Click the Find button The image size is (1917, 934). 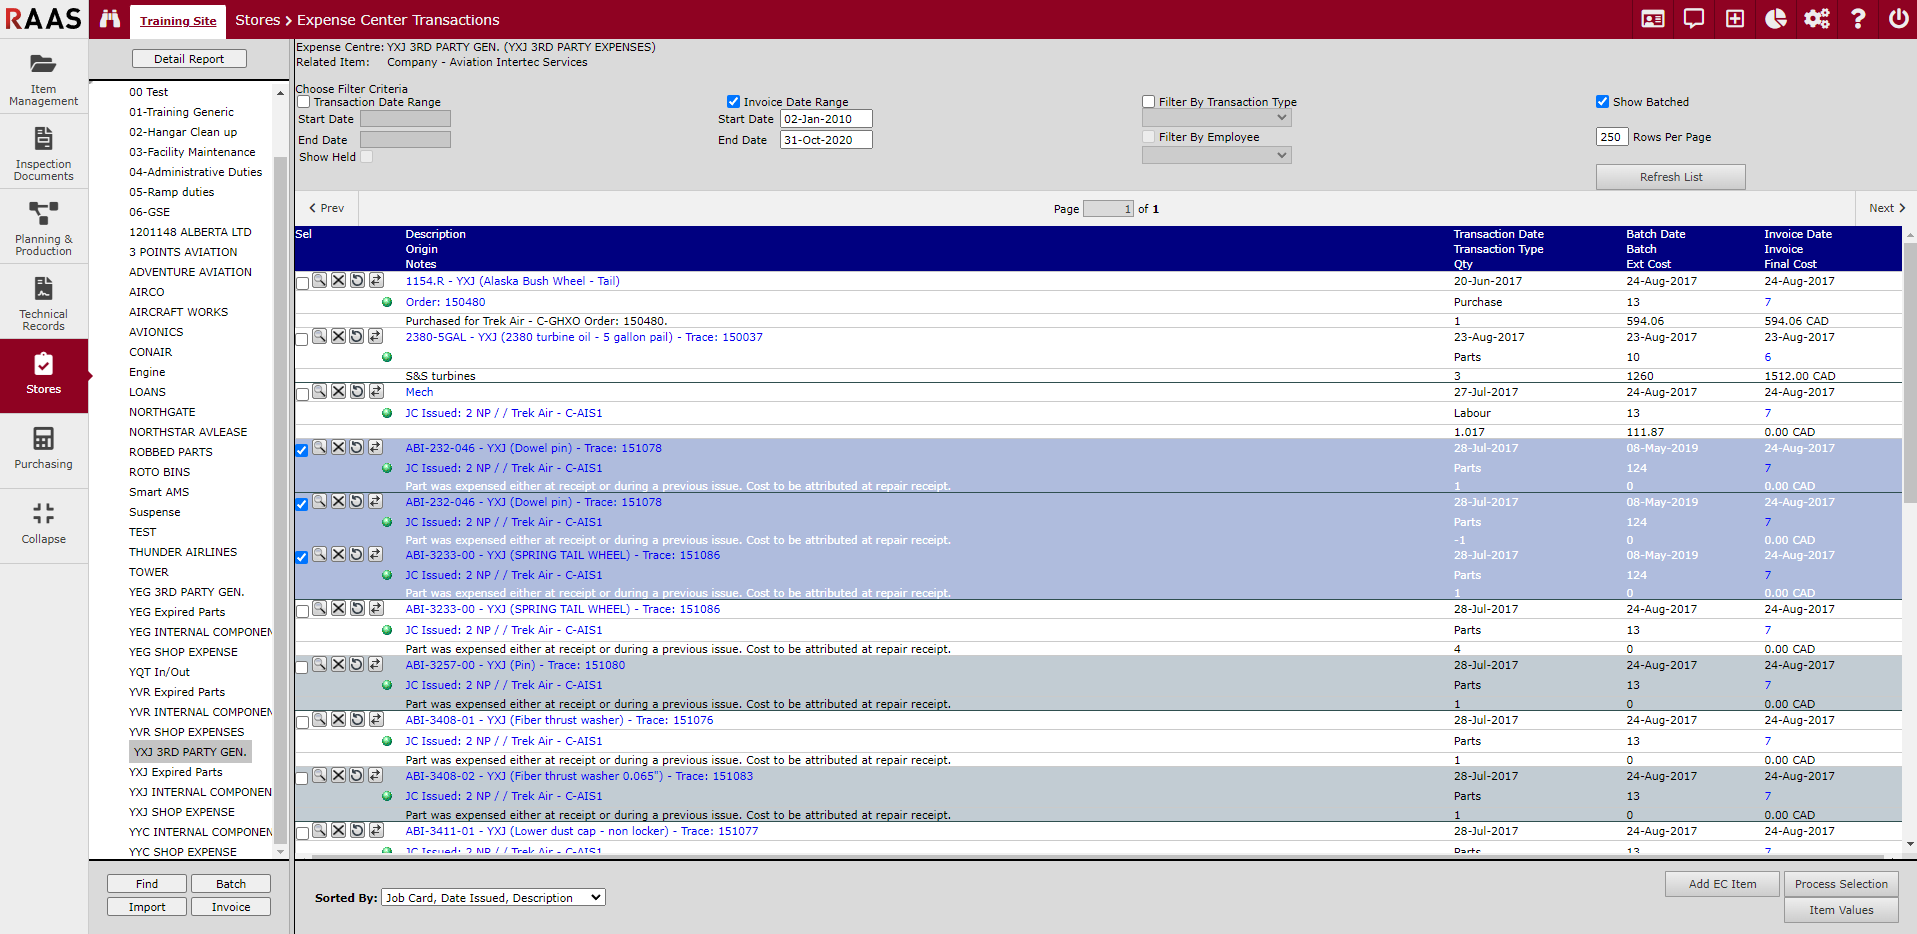pos(147,884)
